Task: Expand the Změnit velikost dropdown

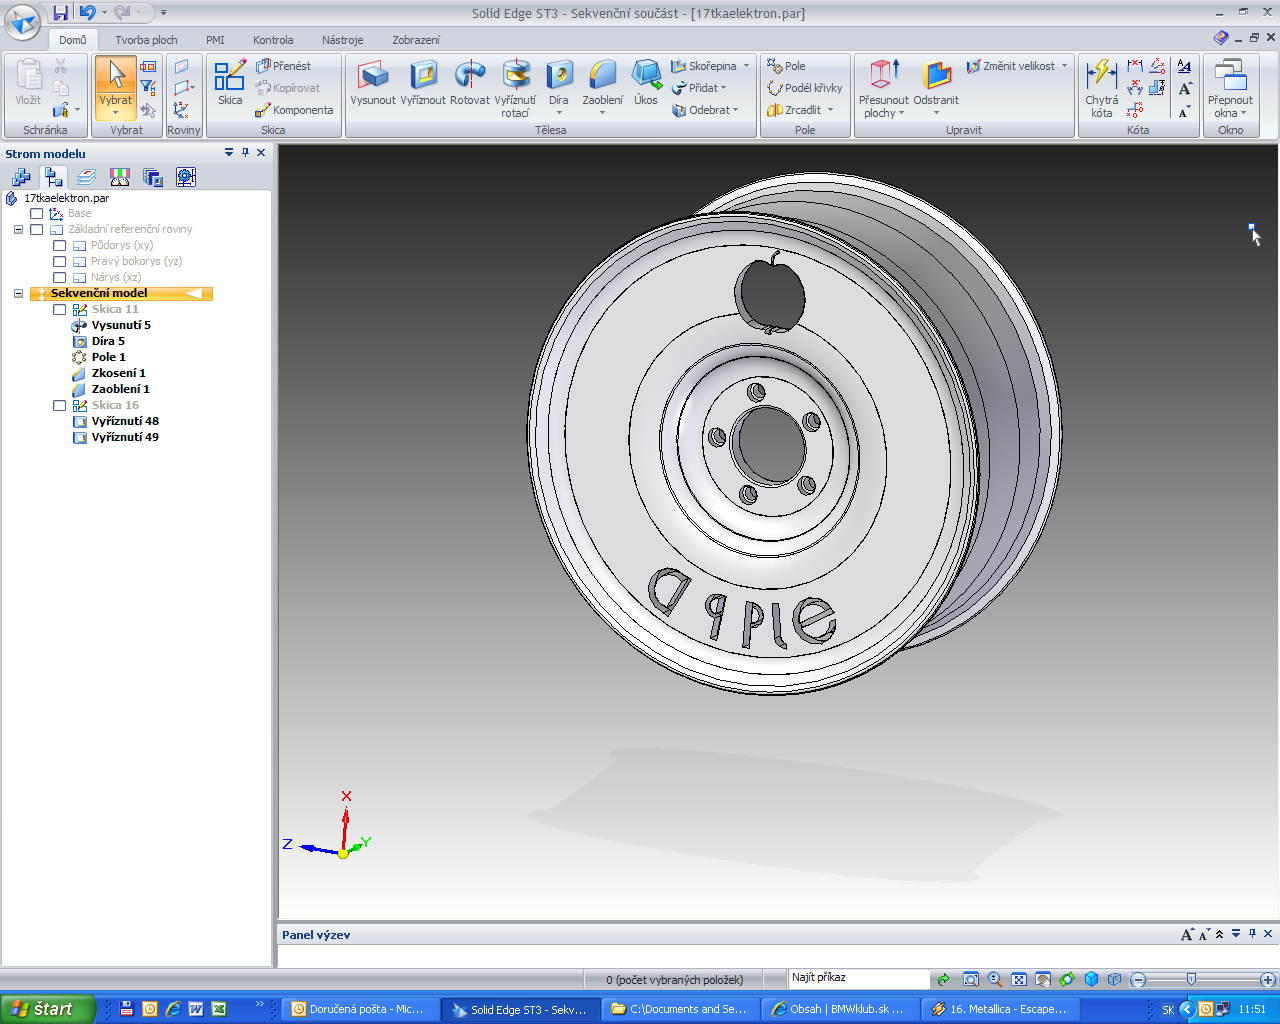Action: pyautogui.click(x=1064, y=66)
